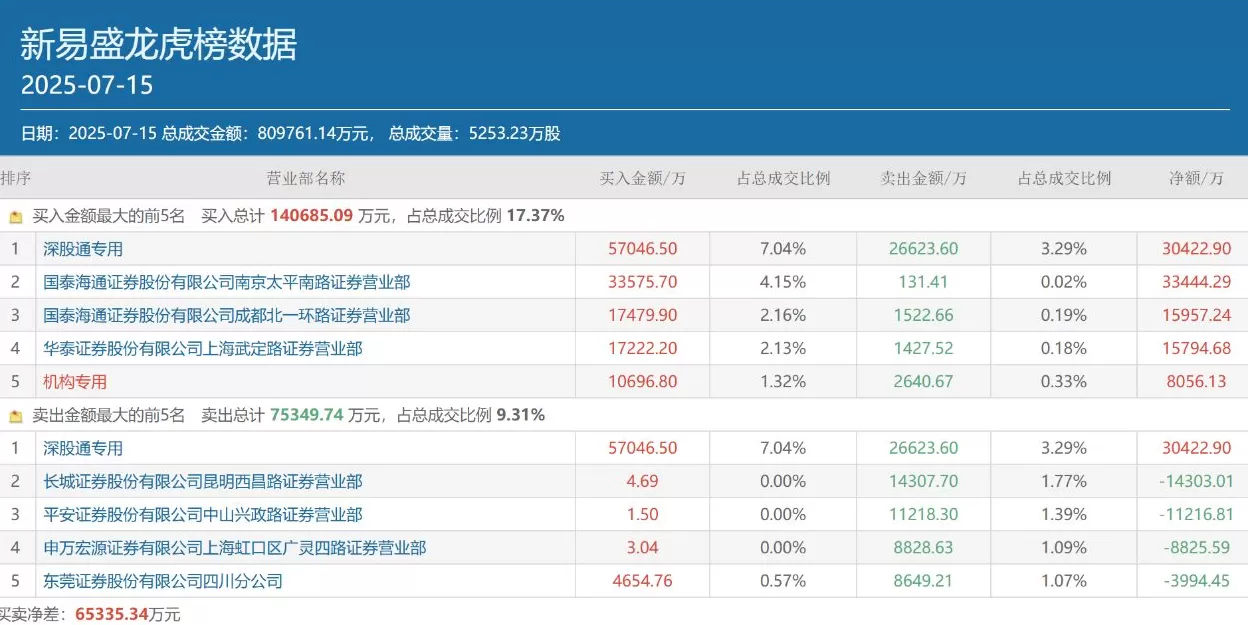Click net amount 15794.68
The image size is (1248, 625).
click(1197, 348)
